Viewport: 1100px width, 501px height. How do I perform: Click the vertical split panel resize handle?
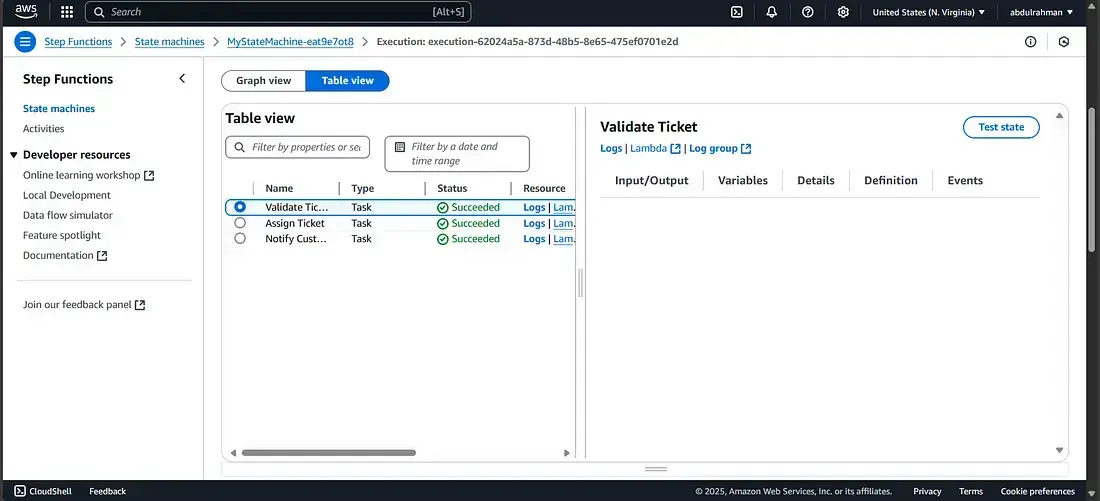pos(580,283)
